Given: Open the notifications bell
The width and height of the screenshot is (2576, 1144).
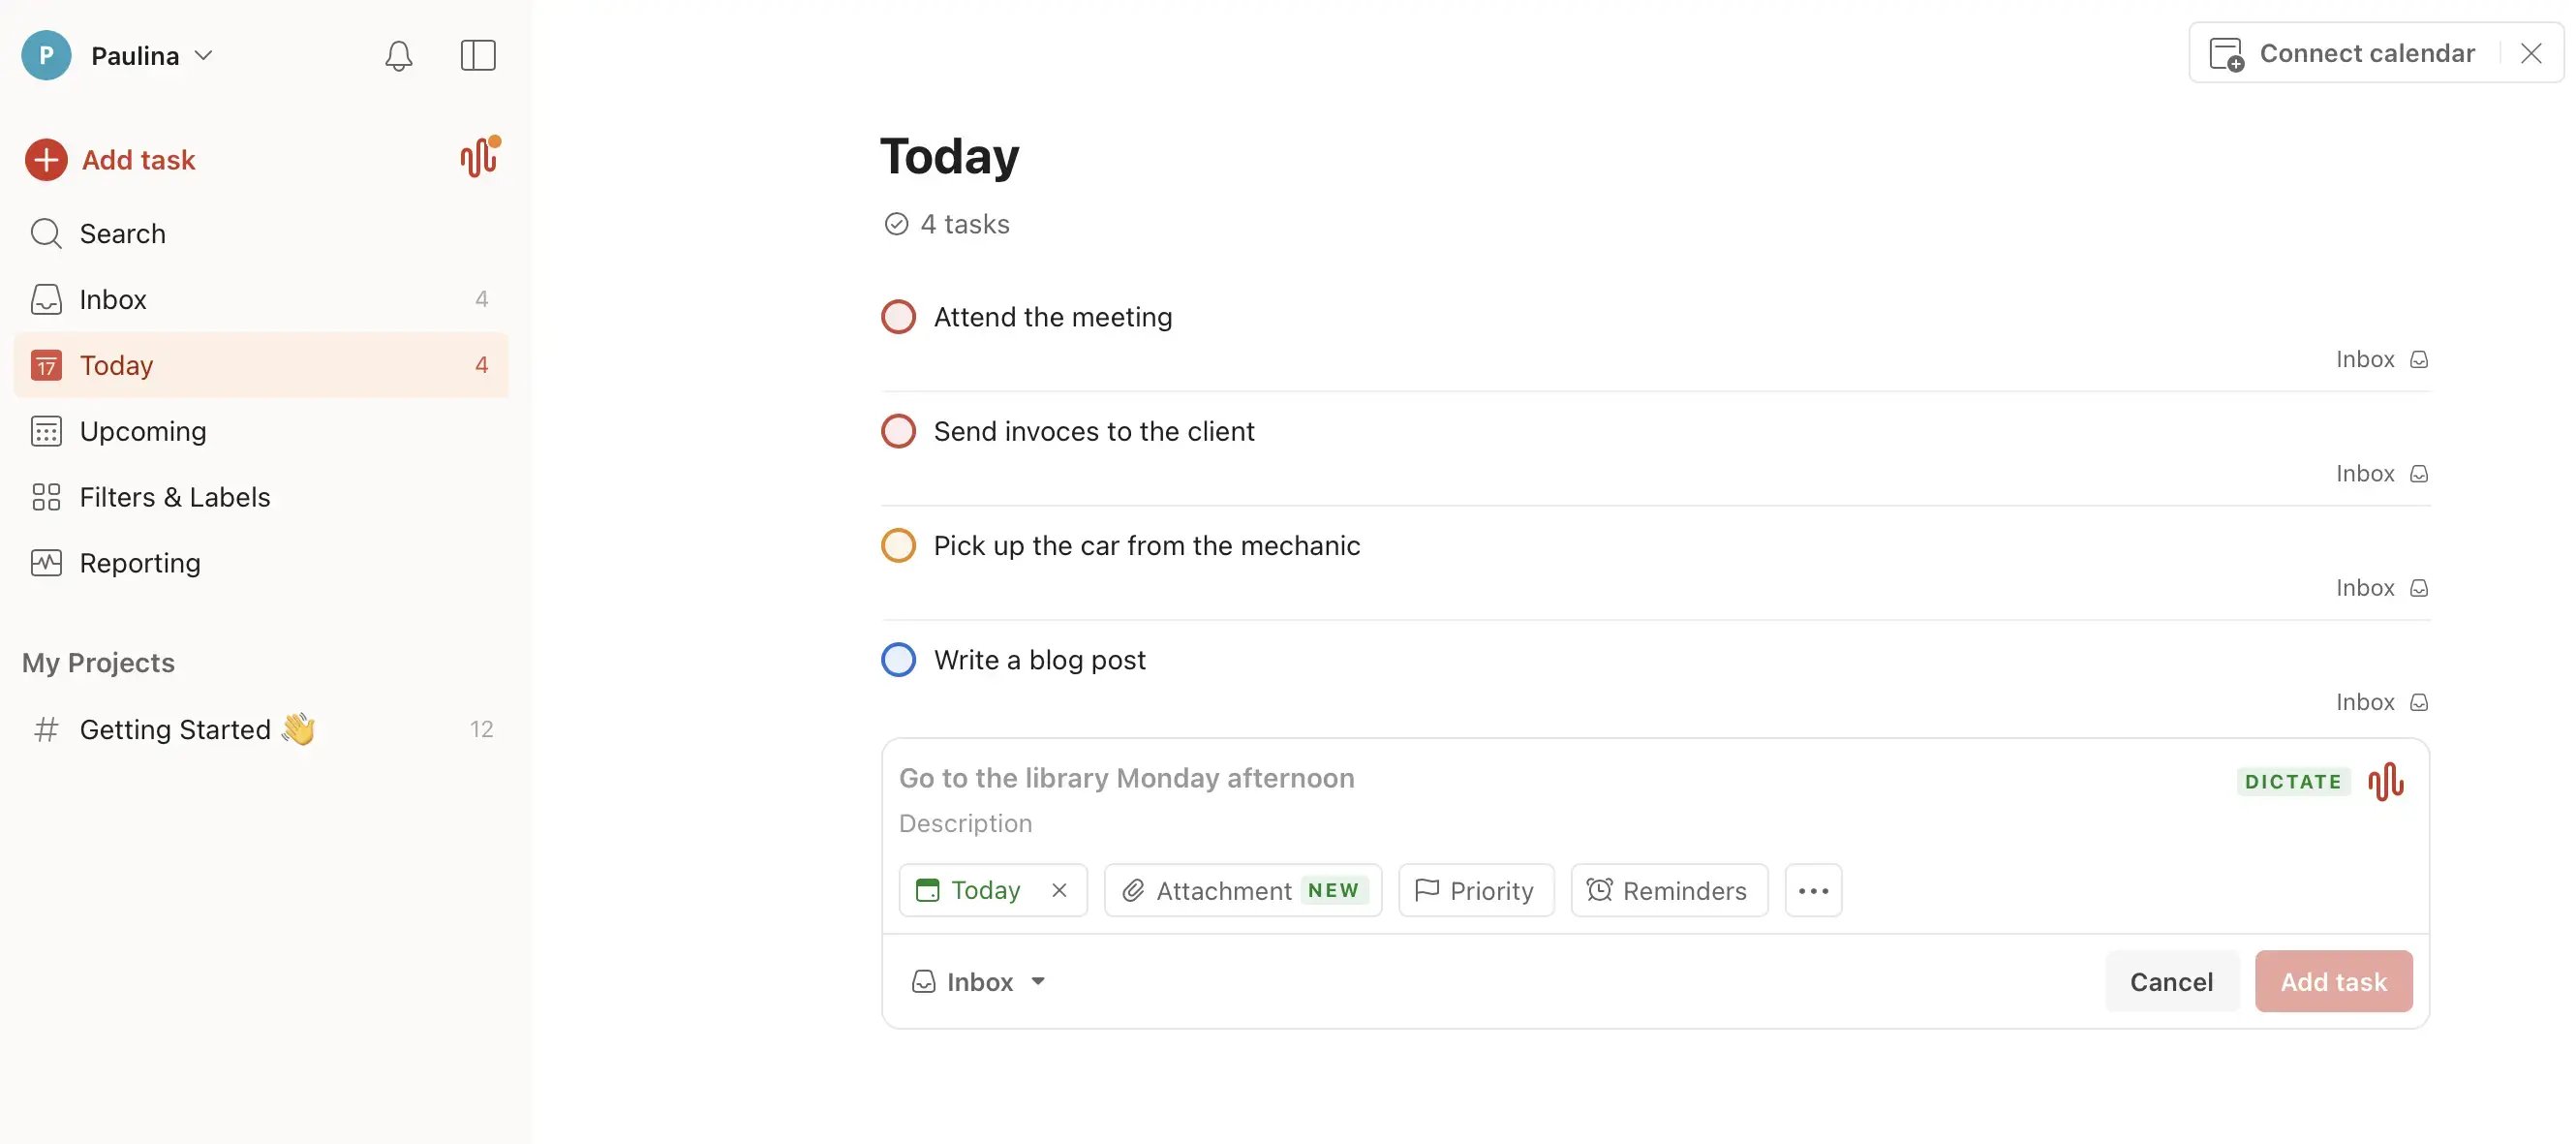Looking at the screenshot, I should (397, 56).
